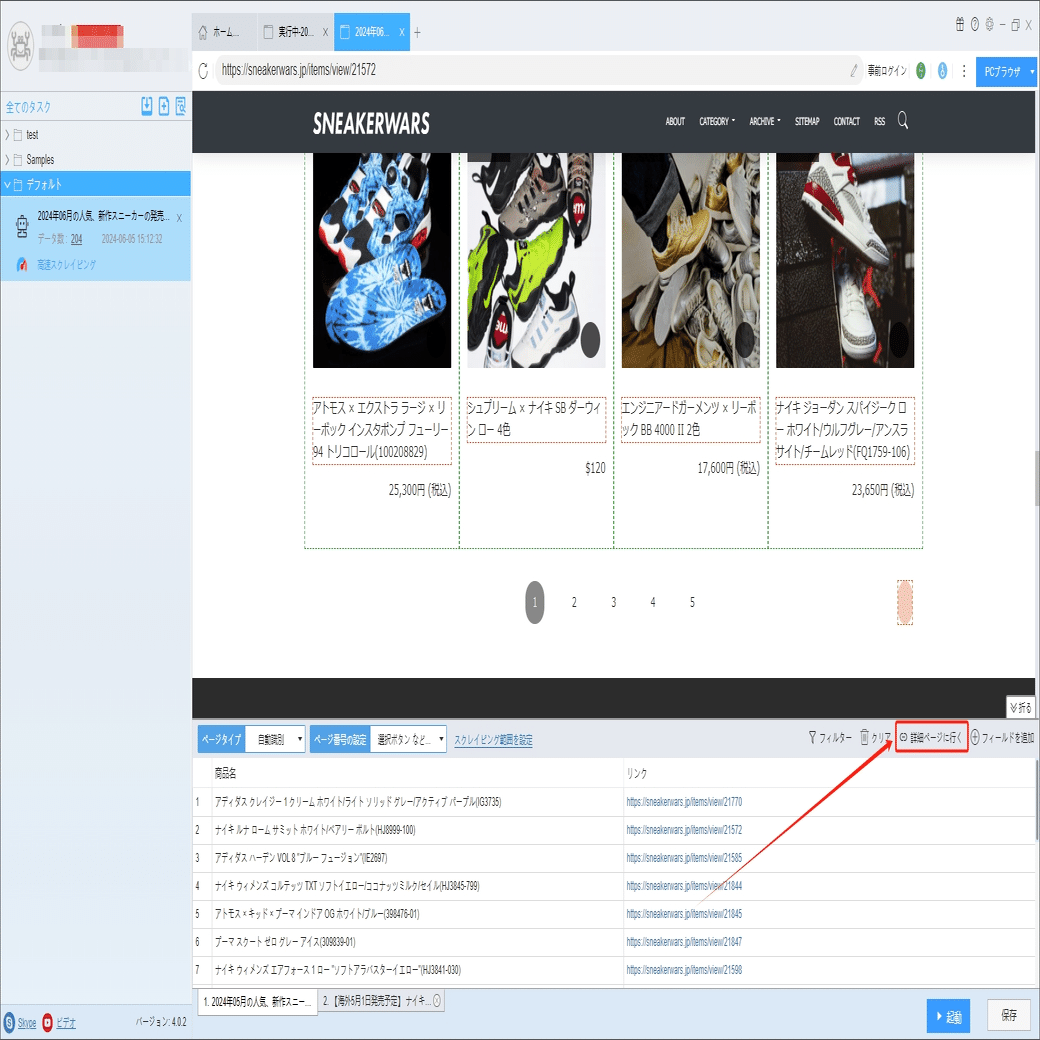Click the 起動 start button
This screenshot has width=1040, height=1040.
(x=948, y=1015)
